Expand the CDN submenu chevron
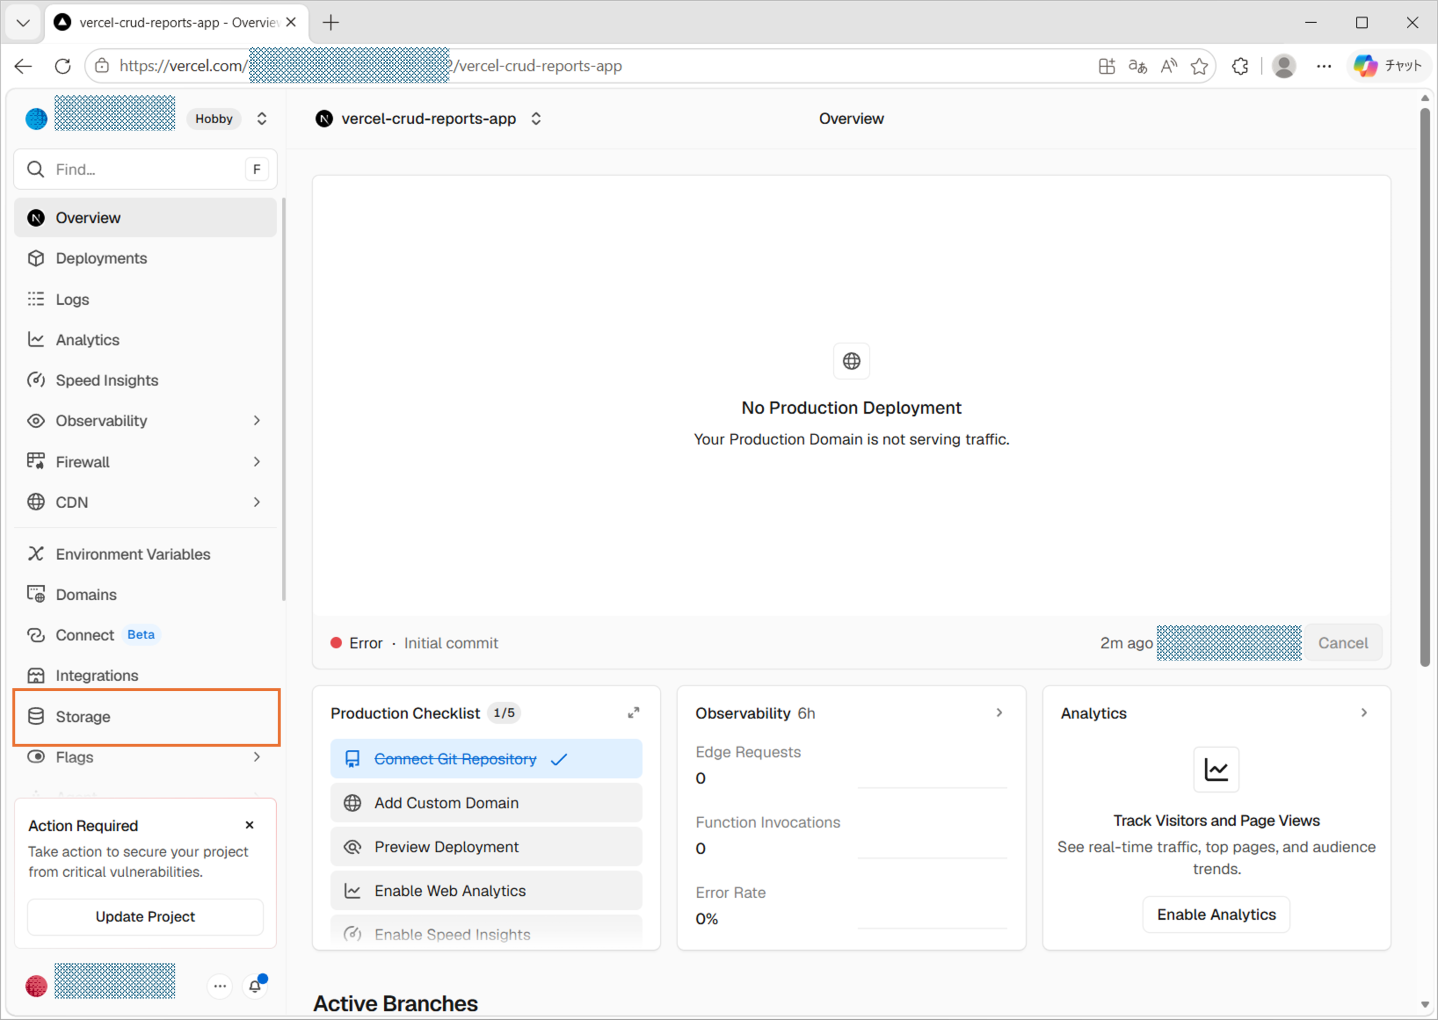The height and width of the screenshot is (1020, 1438). click(257, 502)
